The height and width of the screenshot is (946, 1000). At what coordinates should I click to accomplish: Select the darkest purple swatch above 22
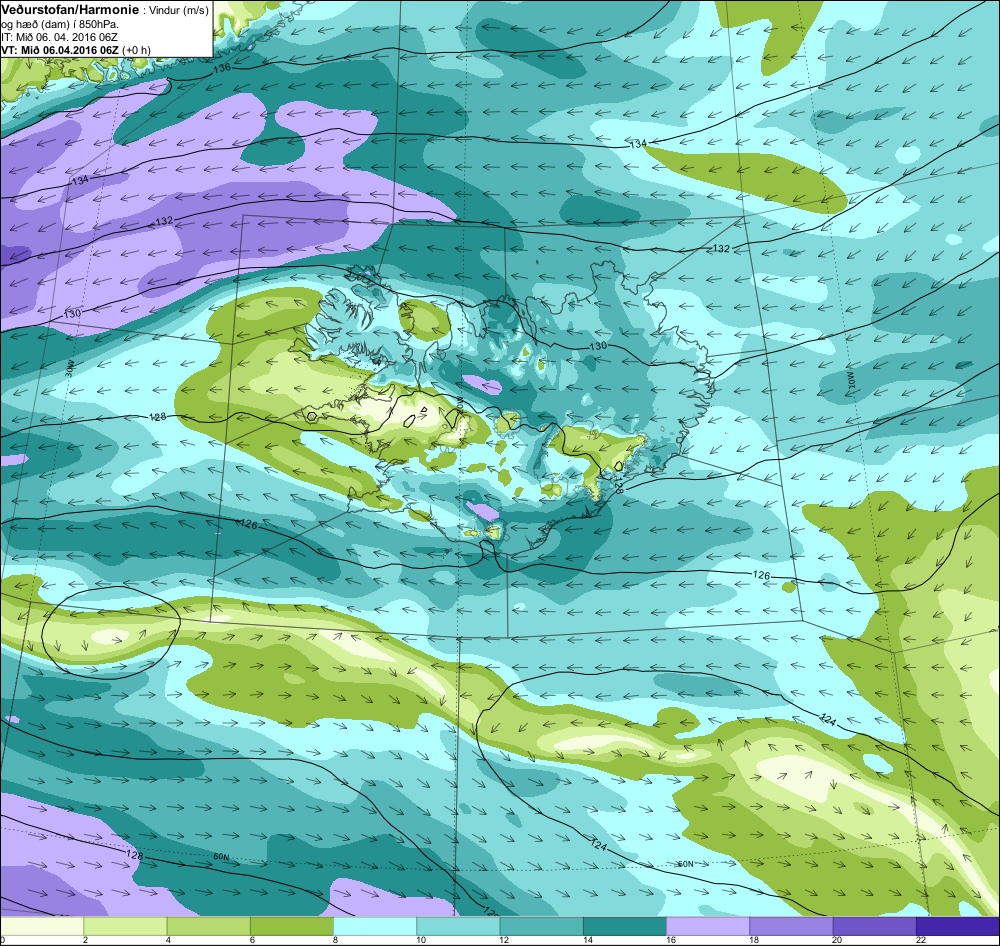tap(958, 925)
